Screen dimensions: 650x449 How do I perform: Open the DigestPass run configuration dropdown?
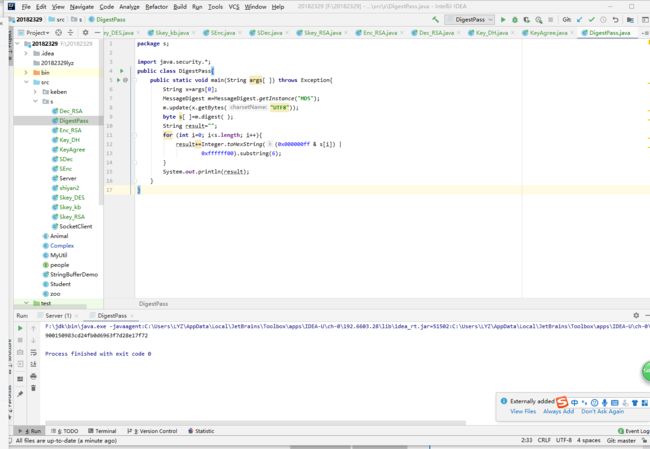click(469, 19)
